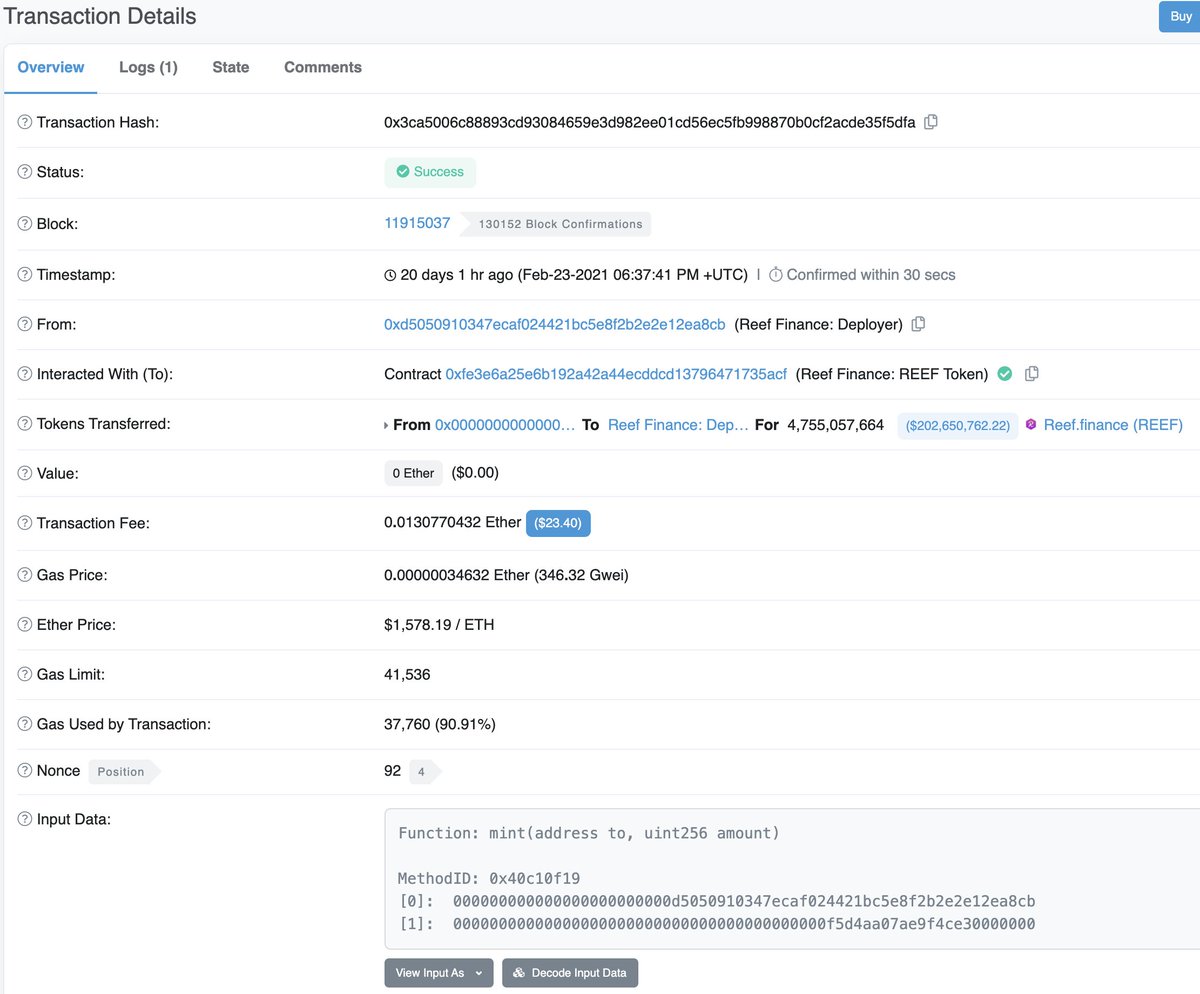The image size is (1200, 994).
Task: Open the Comments tab
Action: click(x=323, y=68)
